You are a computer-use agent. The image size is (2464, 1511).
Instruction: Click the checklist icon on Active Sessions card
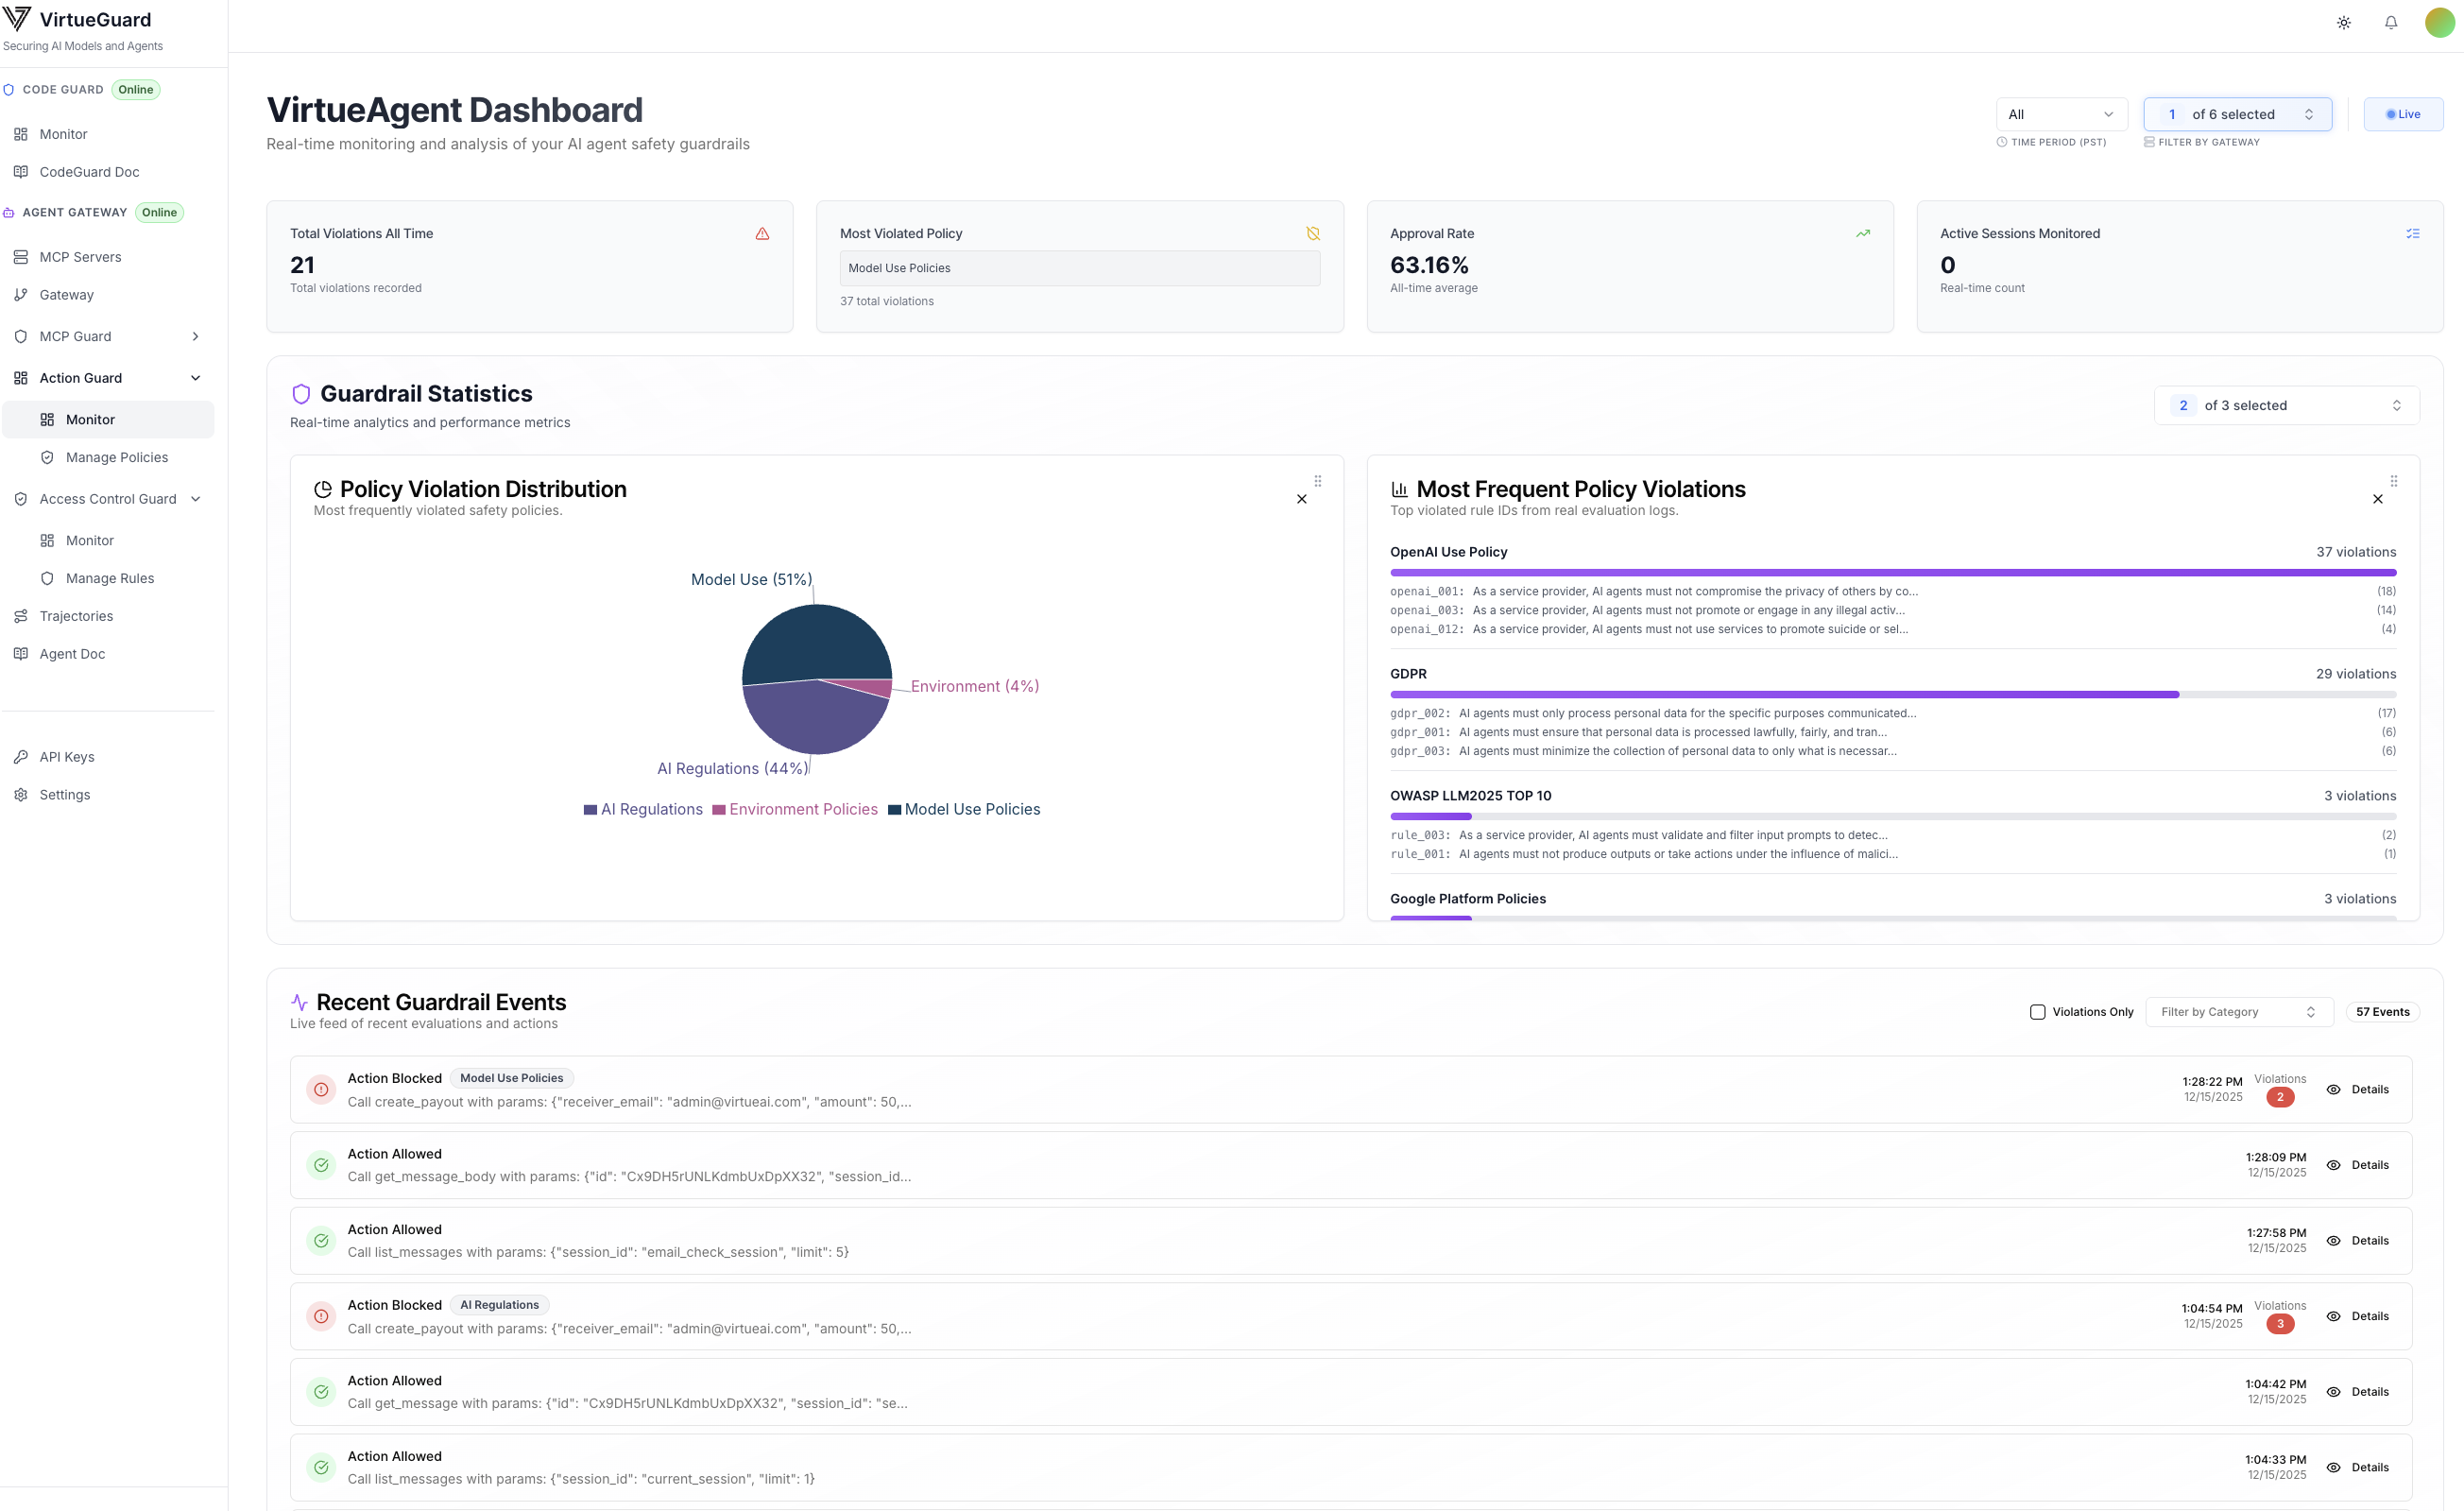[2412, 234]
